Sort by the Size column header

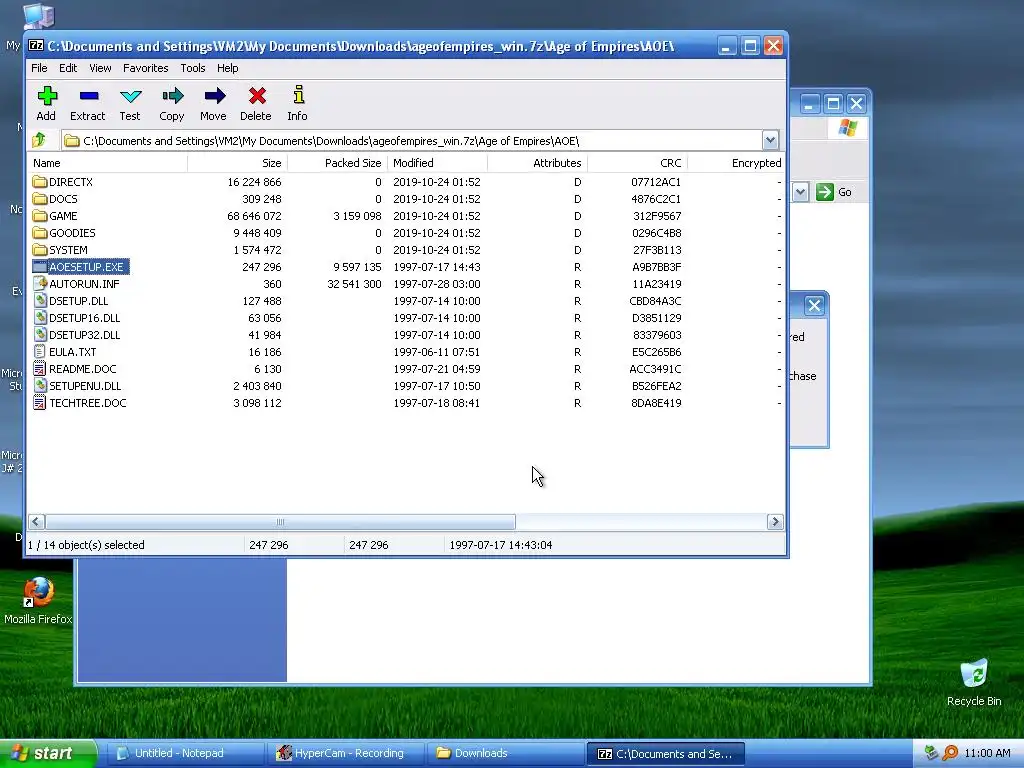[237, 163]
